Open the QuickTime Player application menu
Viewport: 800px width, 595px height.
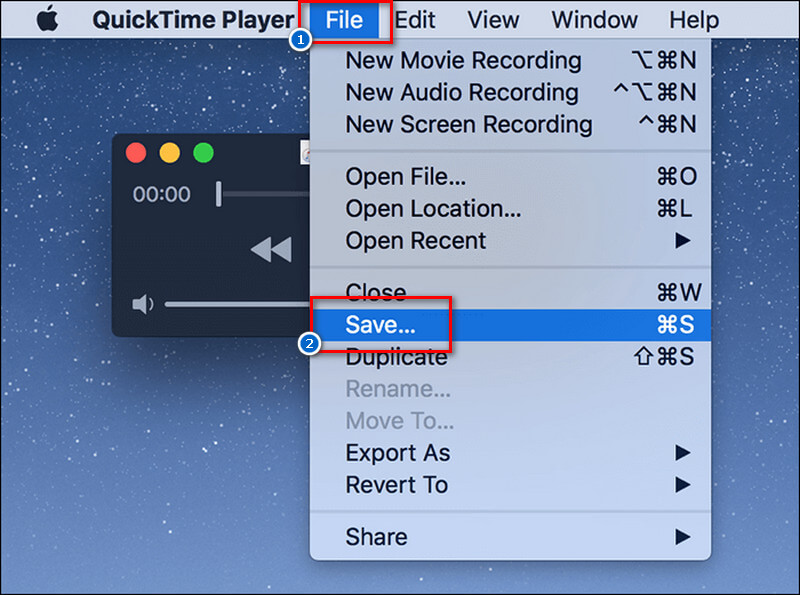coord(193,19)
